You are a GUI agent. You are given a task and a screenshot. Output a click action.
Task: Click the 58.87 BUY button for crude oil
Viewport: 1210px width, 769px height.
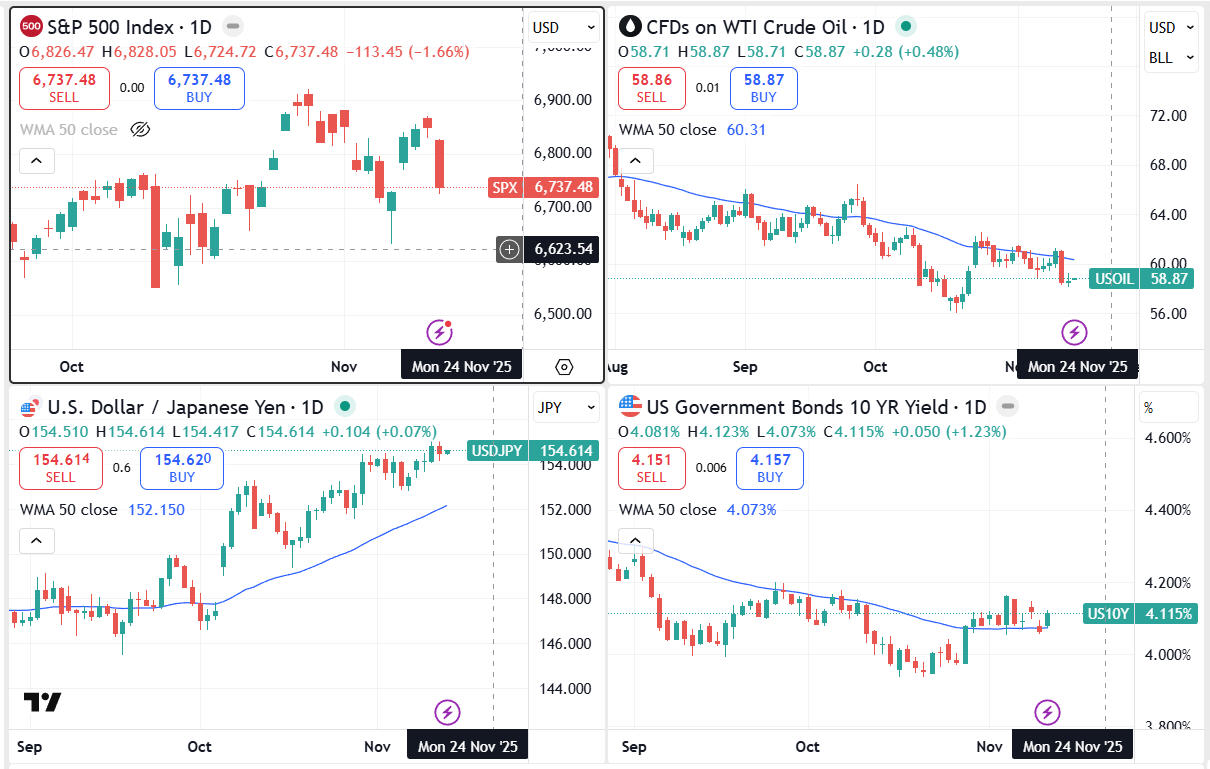[x=763, y=88]
